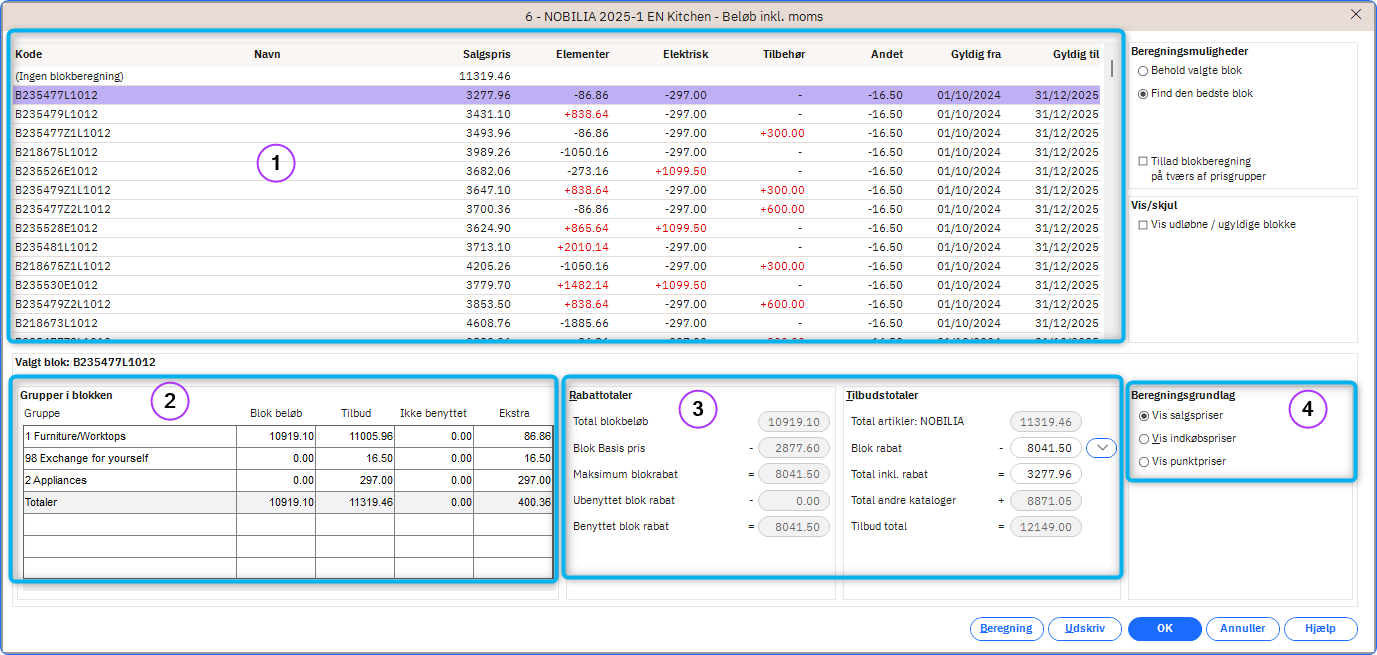
Task: Check 'Vis udløbne / ugyldige blokke'
Action: coord(1143,225)
